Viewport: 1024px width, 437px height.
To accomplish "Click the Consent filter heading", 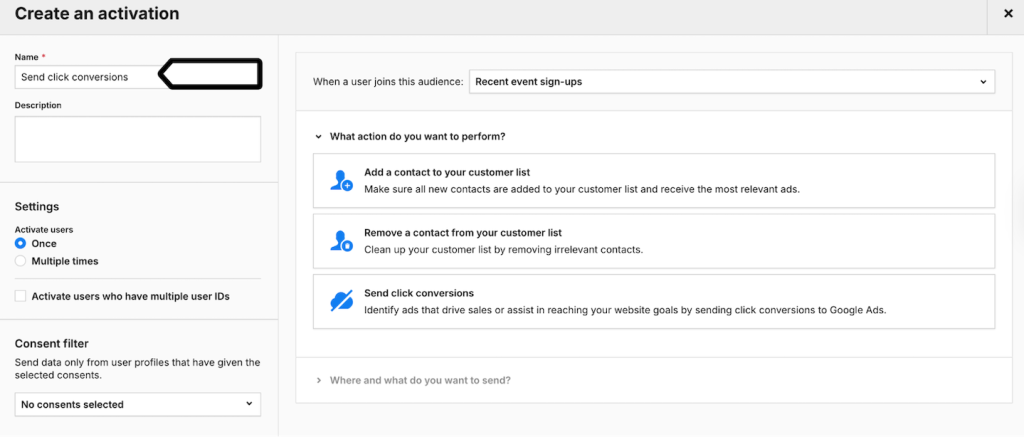I will click(x=52, y=343).
